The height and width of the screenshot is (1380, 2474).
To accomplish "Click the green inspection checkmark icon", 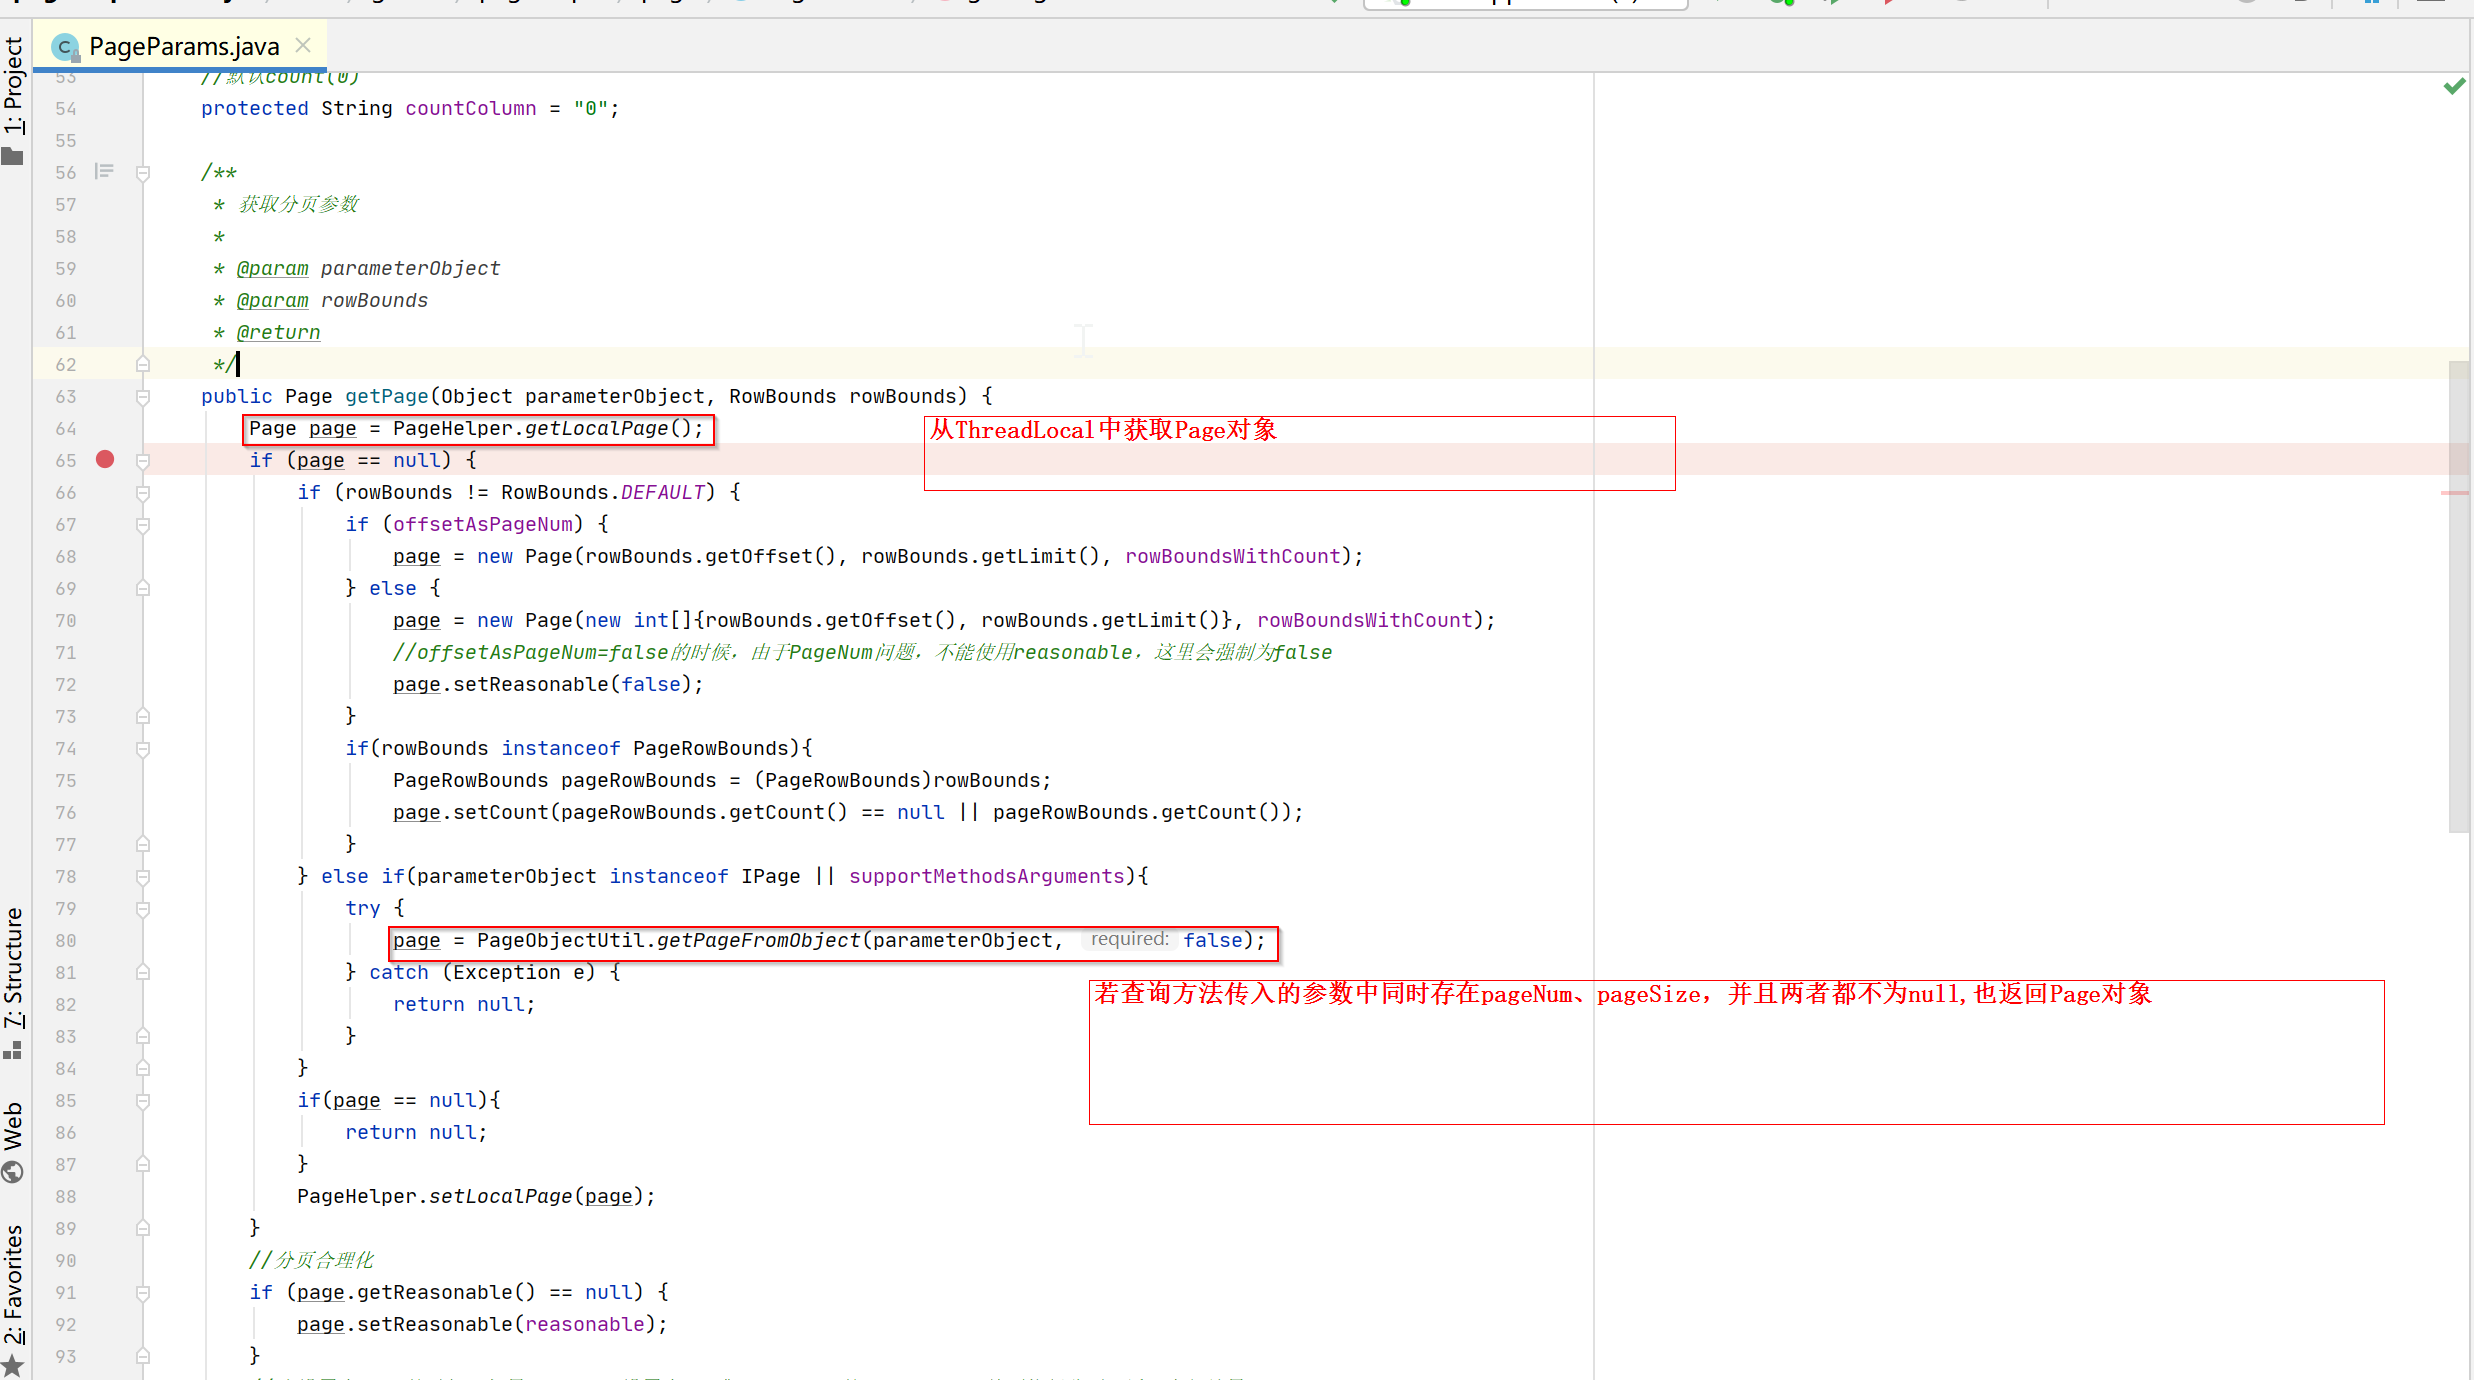I will pyautogui.click(x=2453, y=87).
